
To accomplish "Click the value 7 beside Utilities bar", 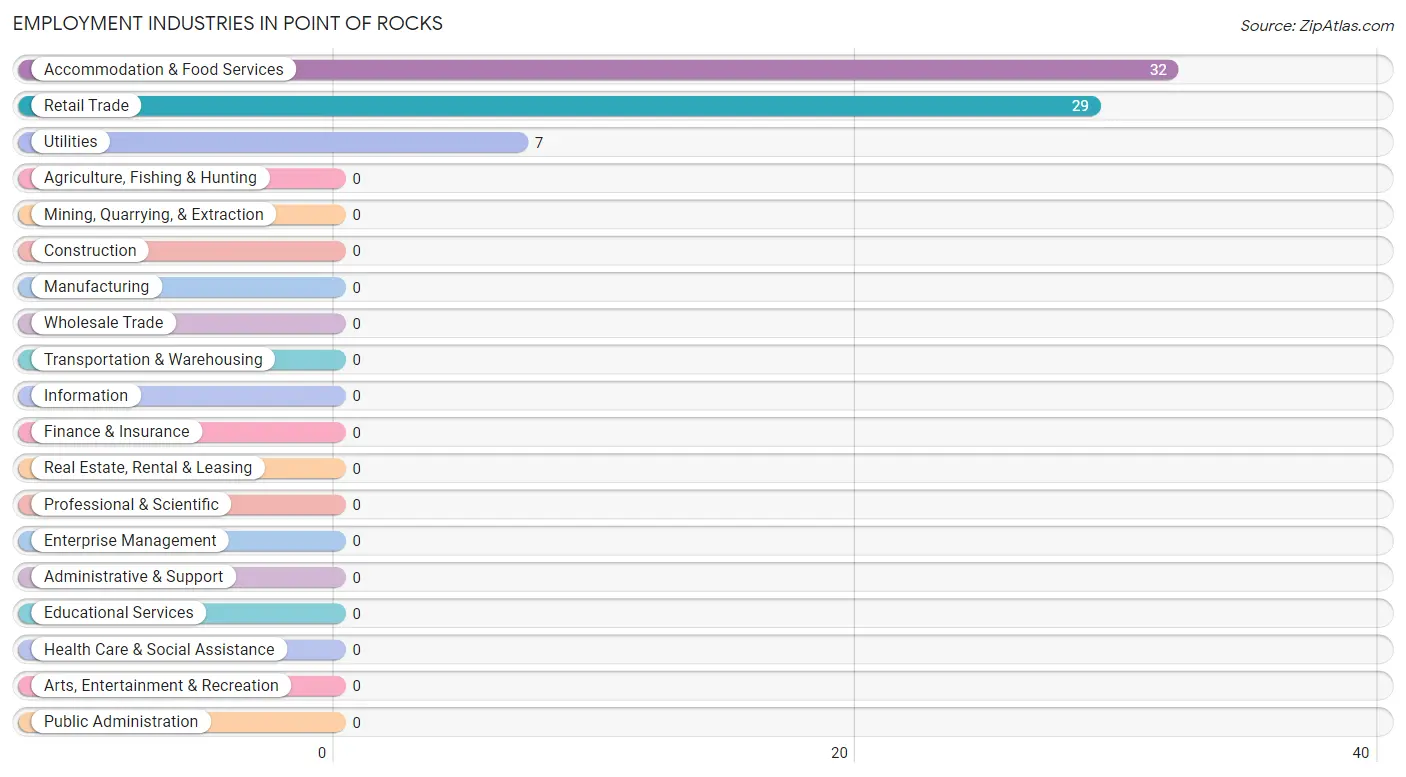I will coord(538,143).
